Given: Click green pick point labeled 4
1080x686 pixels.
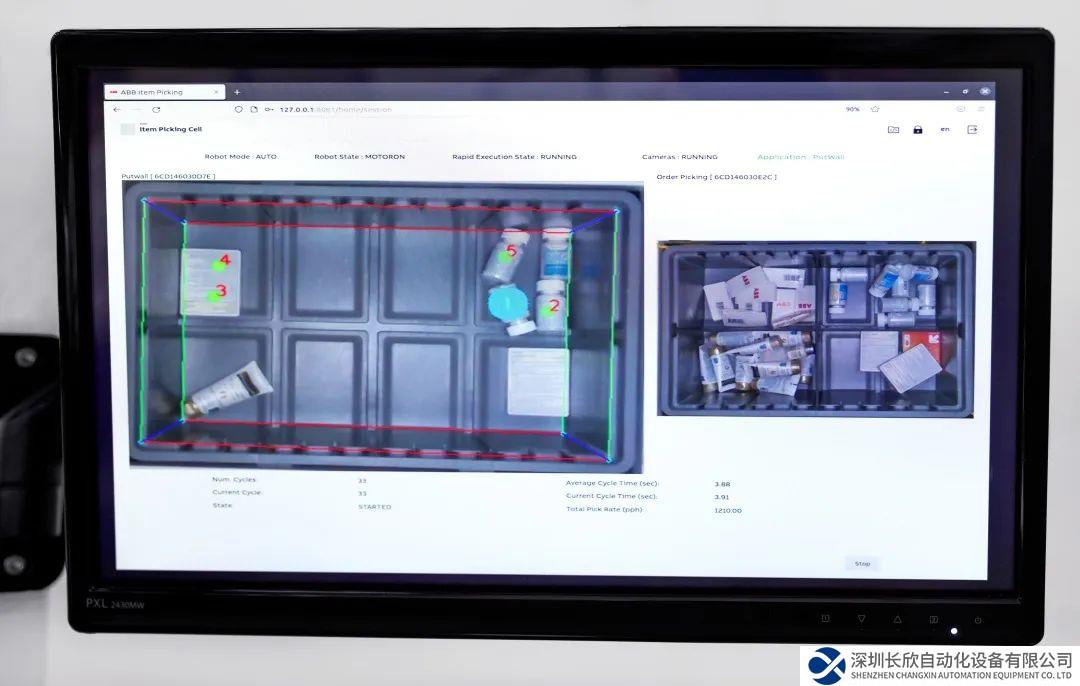Looking at the screenshot, I should 220,265.
